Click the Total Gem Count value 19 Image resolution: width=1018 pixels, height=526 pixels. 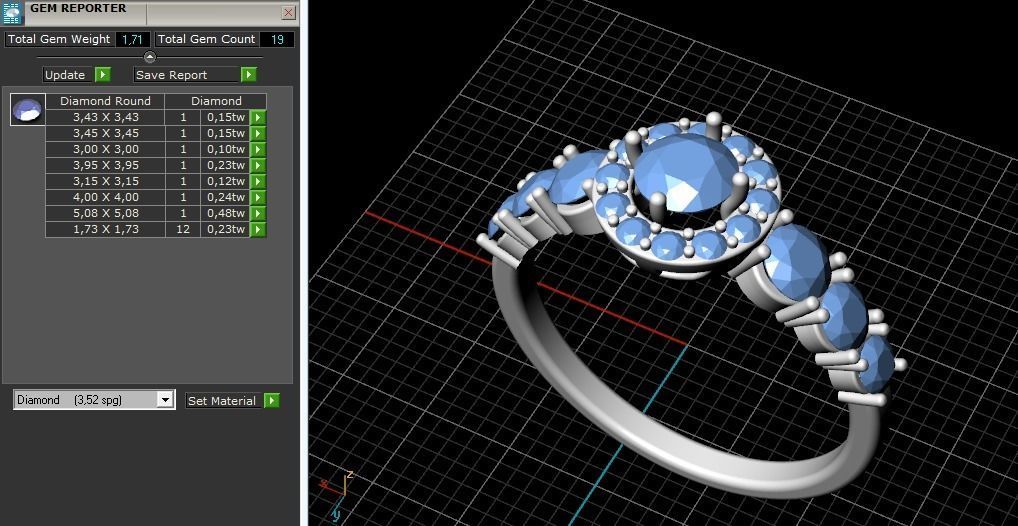point(277,40)
